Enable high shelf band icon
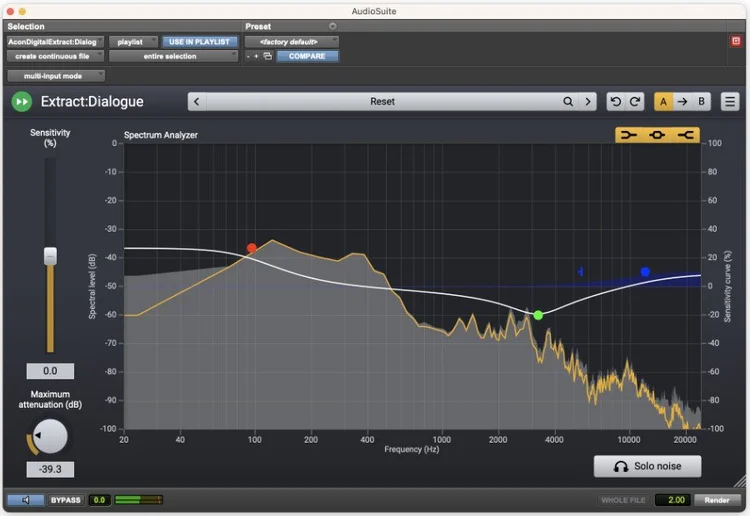This screenshot has height=516, width=750. coord(685,135)
